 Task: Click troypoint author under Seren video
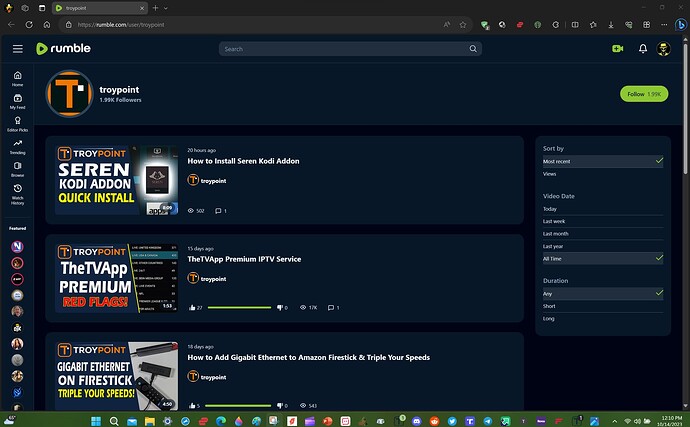pos(207,180)
